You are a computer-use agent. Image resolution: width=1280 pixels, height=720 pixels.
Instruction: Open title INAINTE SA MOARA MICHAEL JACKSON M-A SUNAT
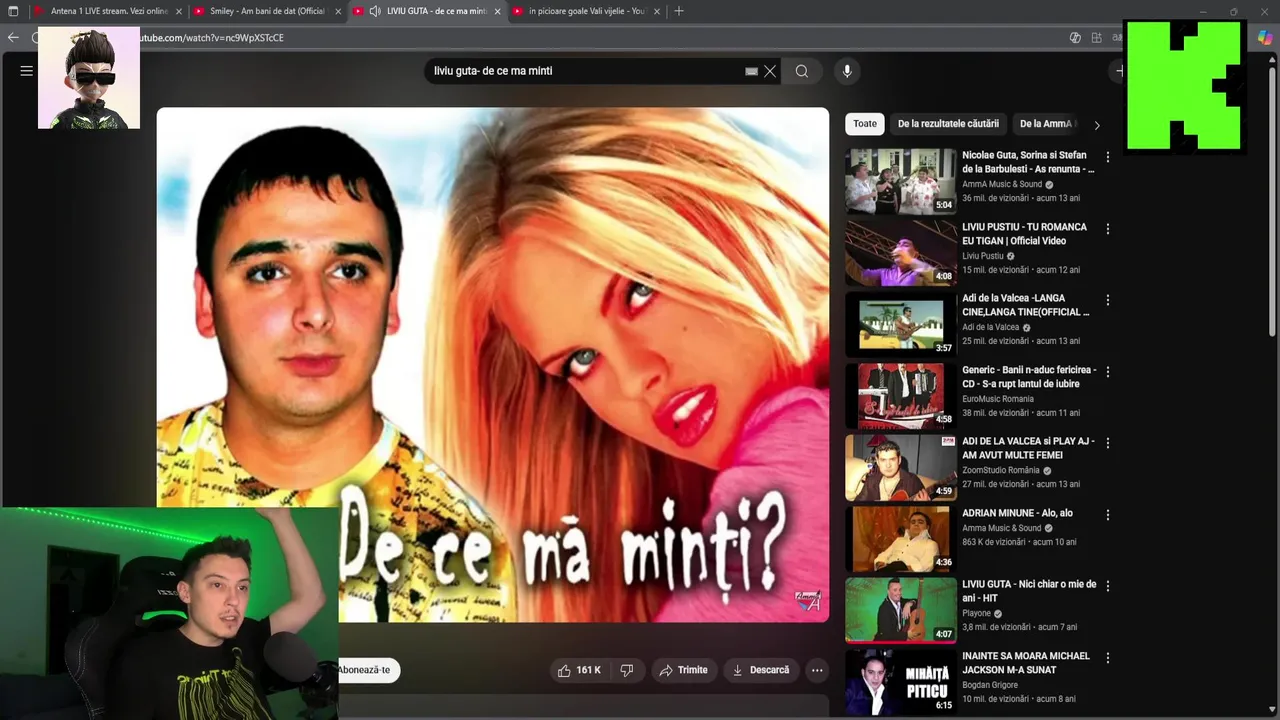coord(1026,663)
